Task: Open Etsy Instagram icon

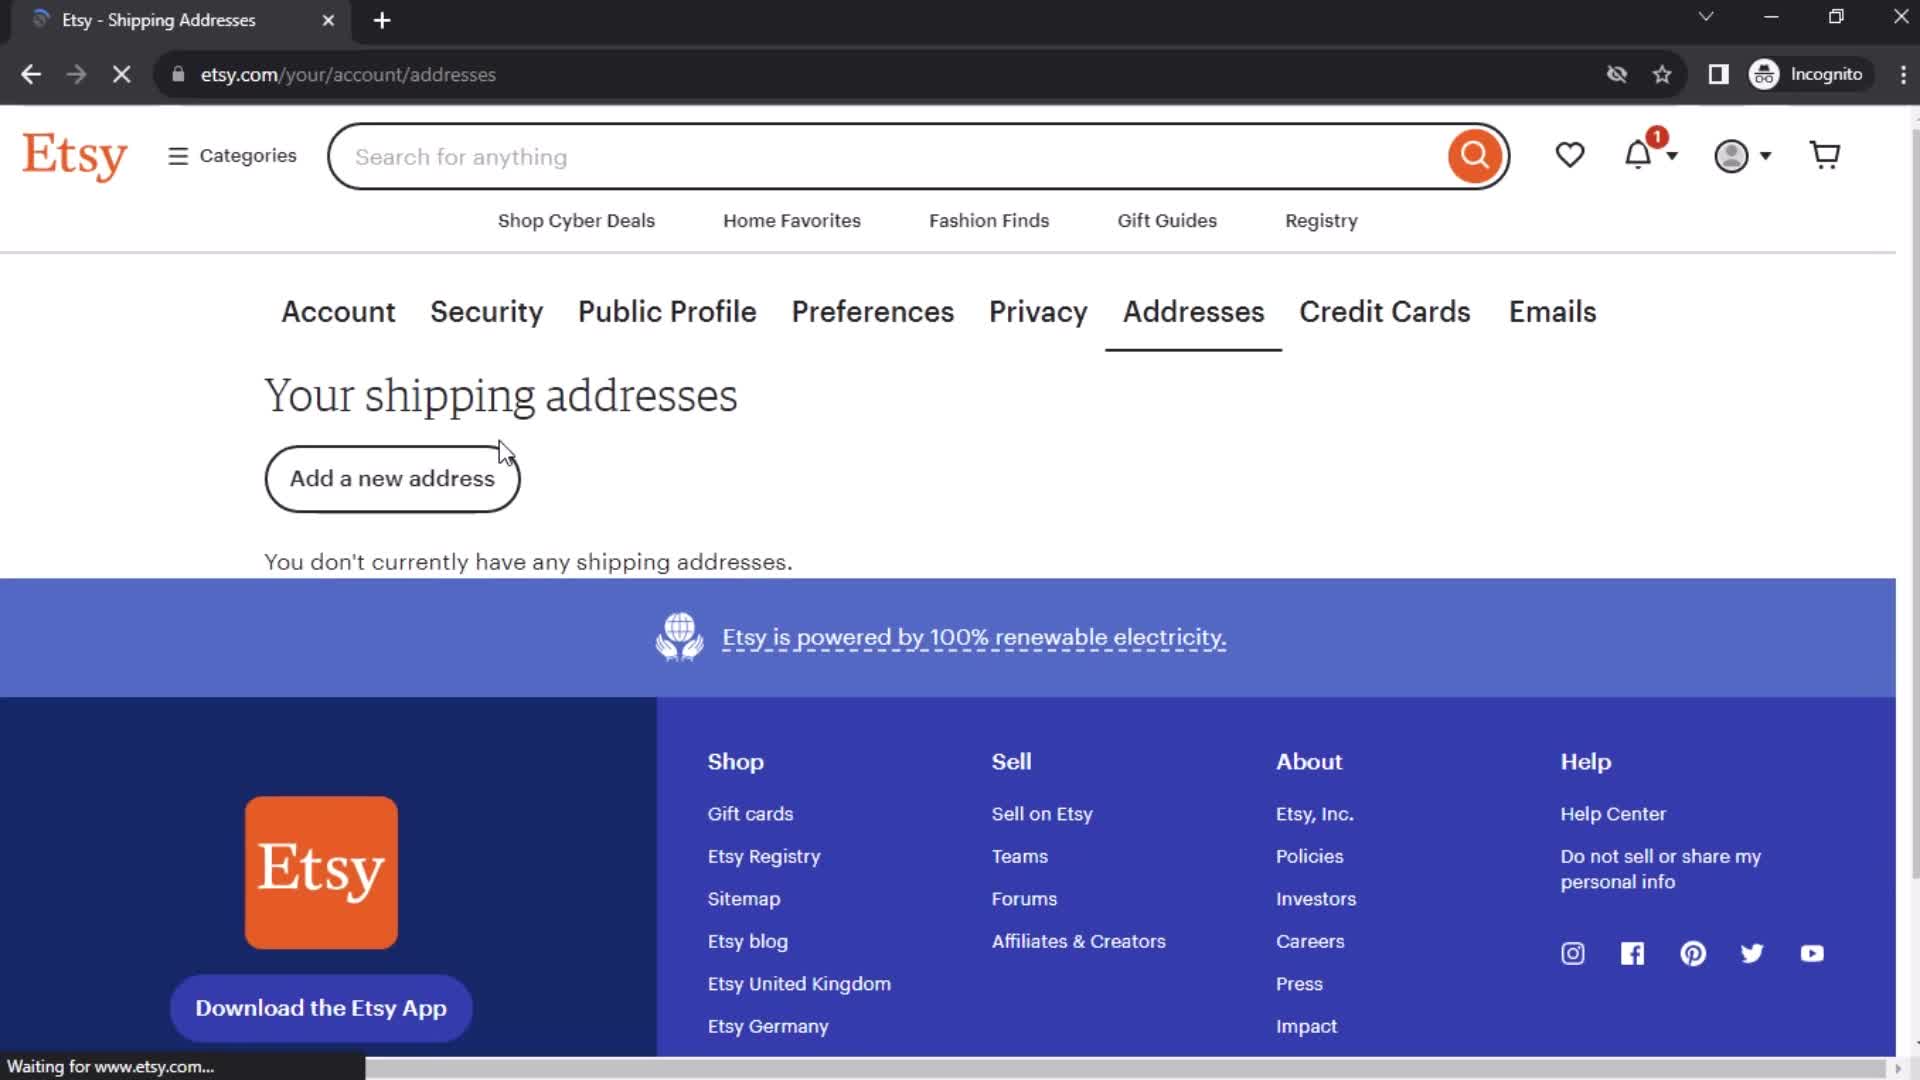Action: click(x=1572, y=953)
